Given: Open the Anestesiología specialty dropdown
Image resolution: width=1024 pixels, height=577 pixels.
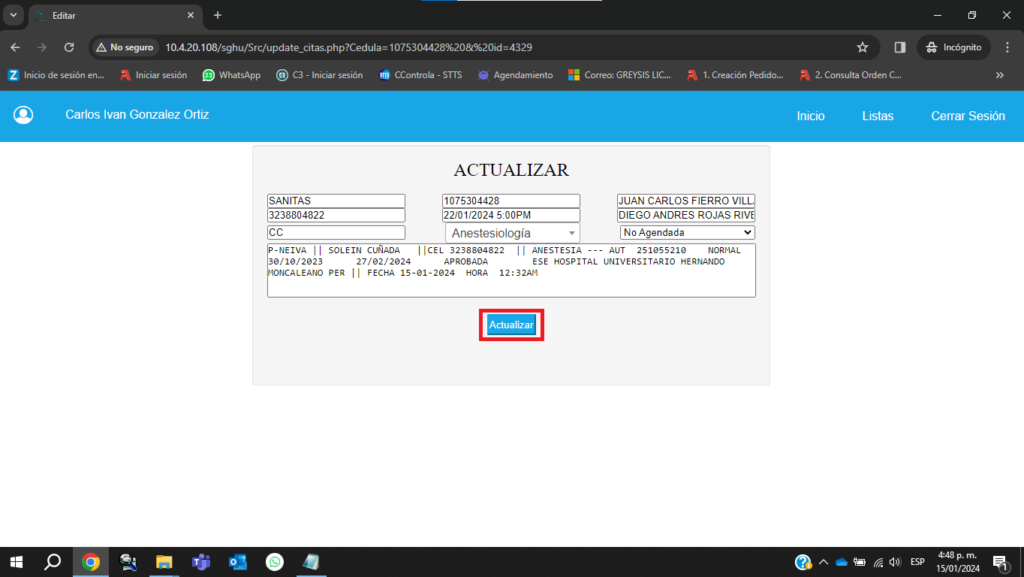Looking at the screenshot, I should coord(511,233).
